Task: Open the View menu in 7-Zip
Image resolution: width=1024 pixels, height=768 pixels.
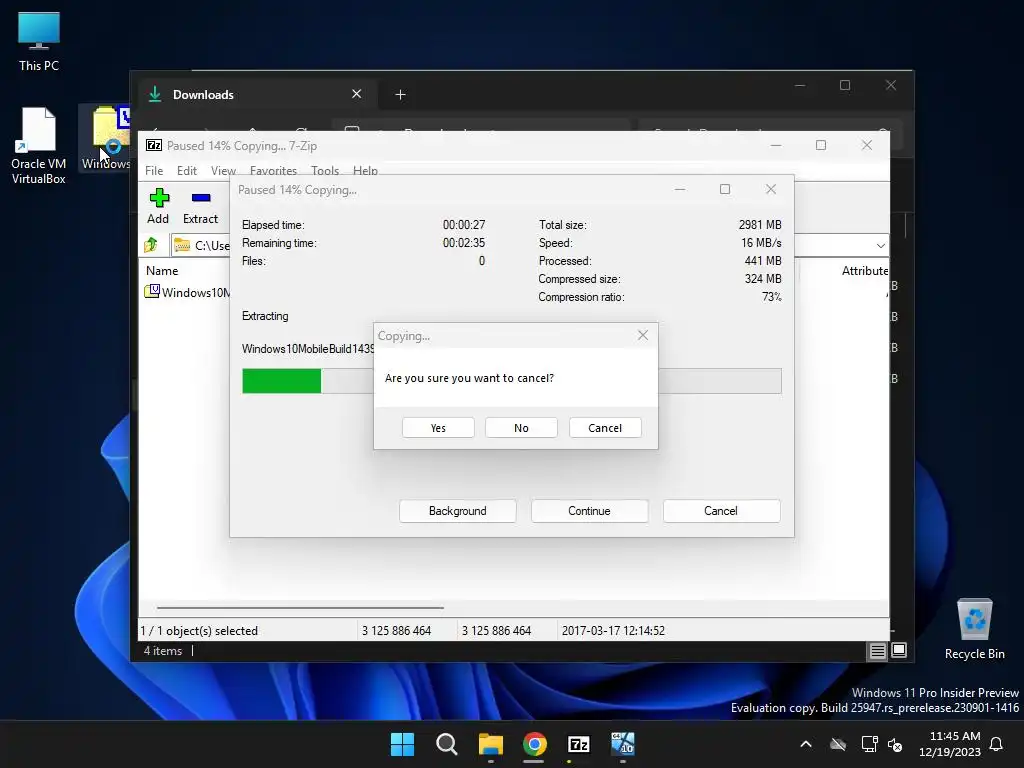Action: pyautogui.click(x=223, y=170)
